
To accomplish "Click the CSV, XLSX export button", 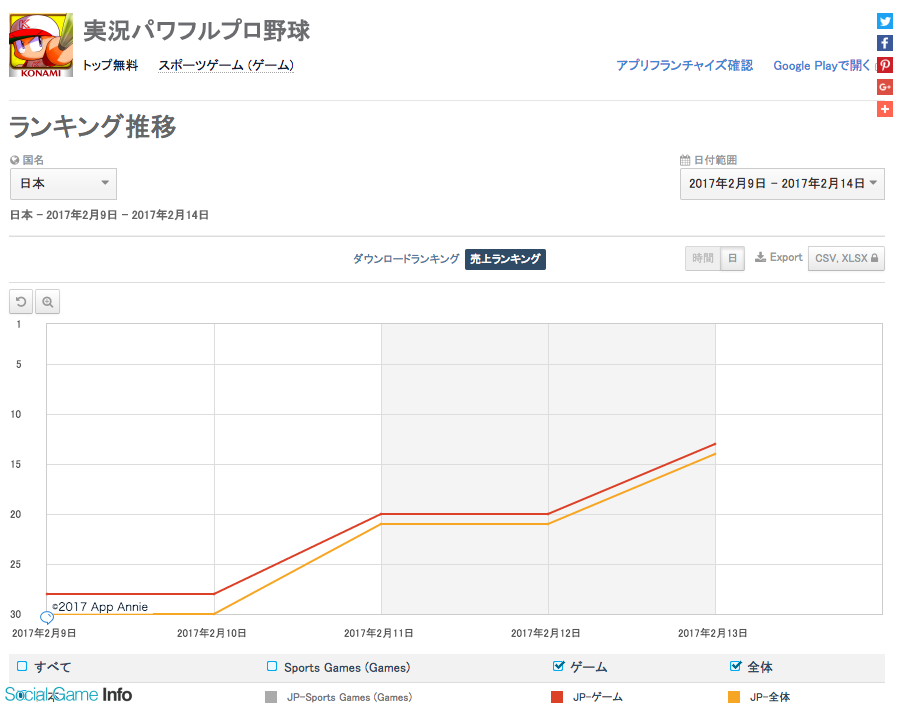I will 846,258.
